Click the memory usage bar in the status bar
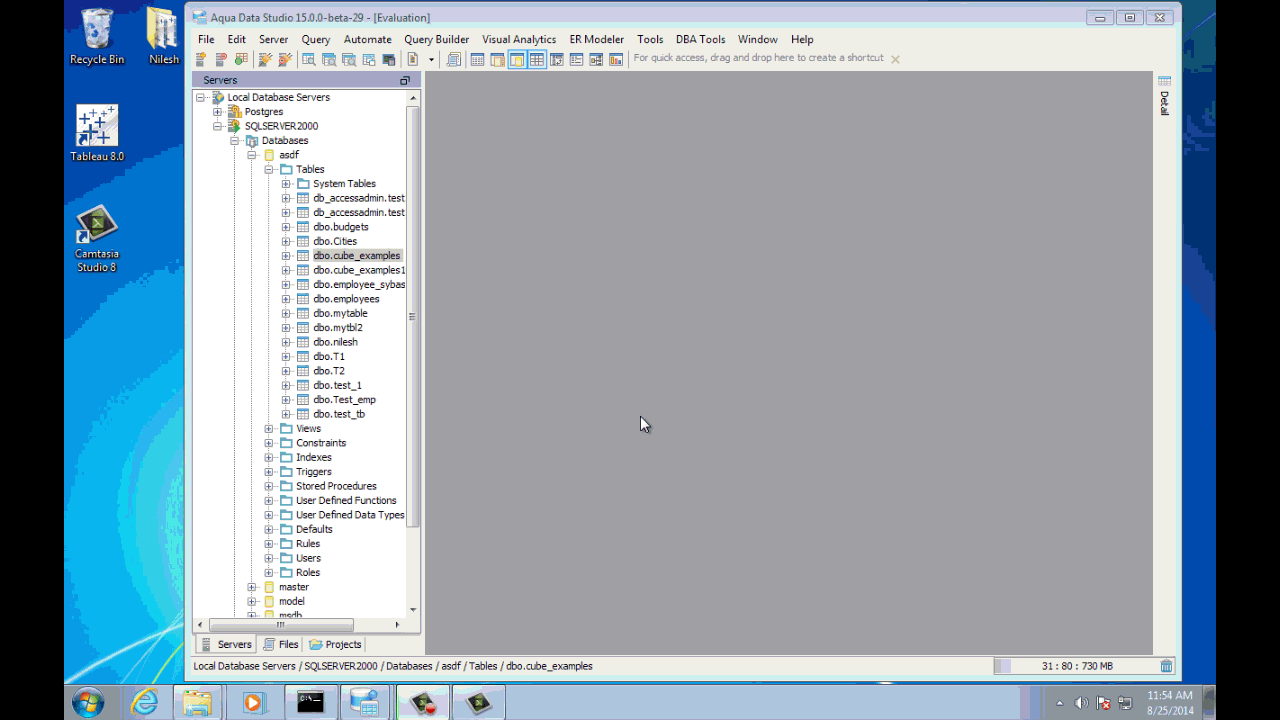1280x720 pixels. [1076, 666]
